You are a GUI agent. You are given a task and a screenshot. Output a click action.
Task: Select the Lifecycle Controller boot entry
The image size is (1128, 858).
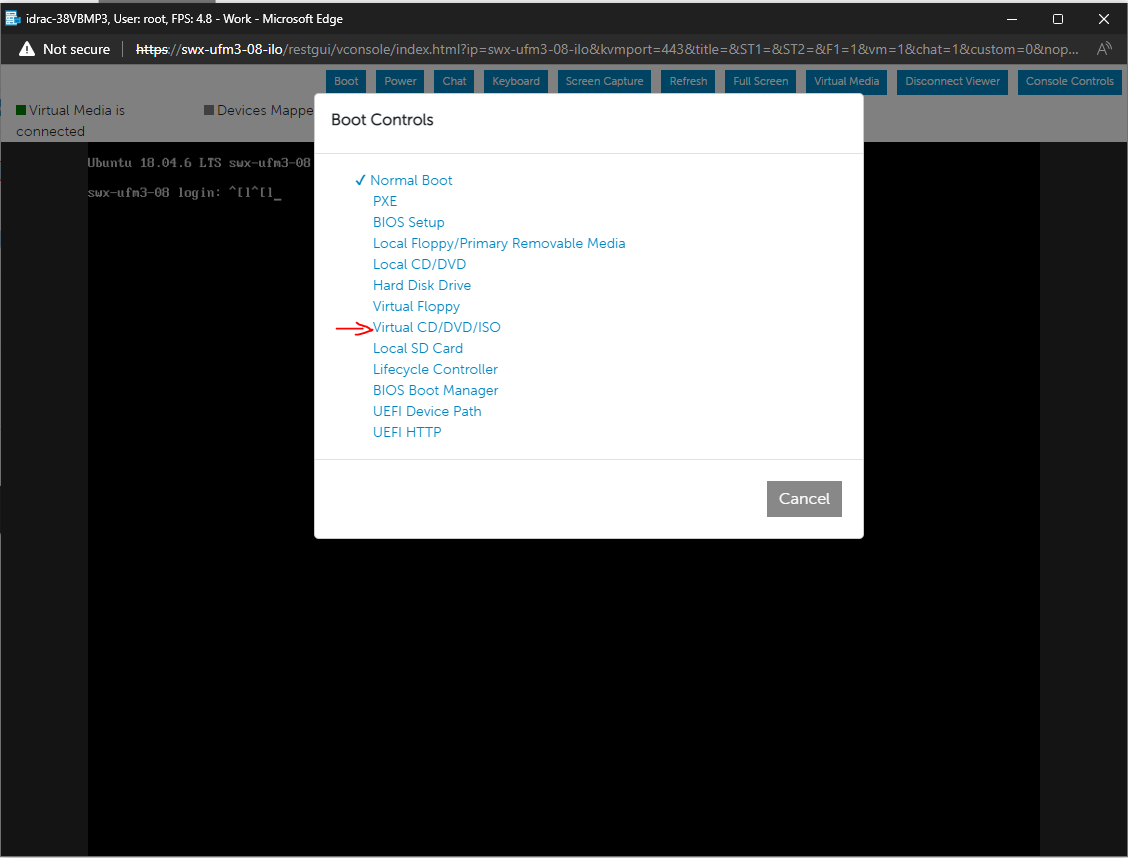435,369
